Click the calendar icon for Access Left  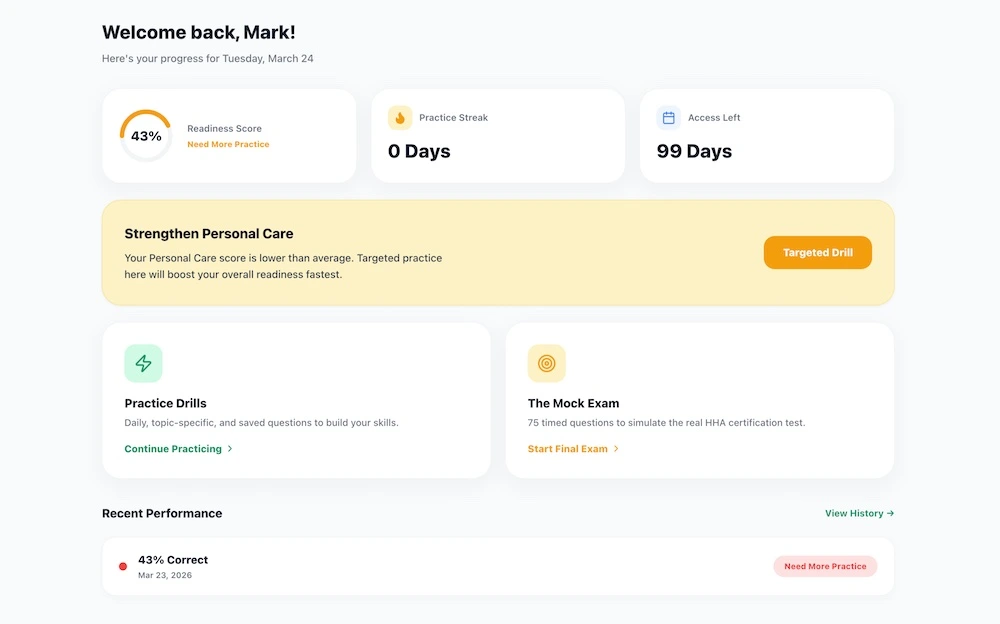click(x=668, y=118)
